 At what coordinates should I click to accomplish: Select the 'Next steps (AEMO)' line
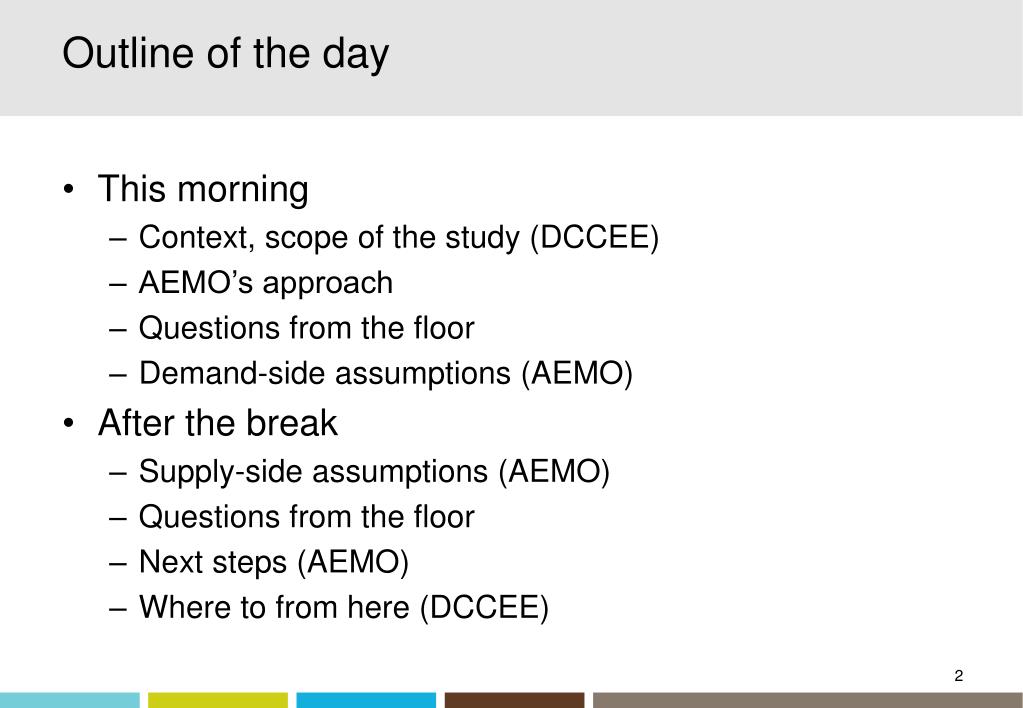click(x=273, y=562)
